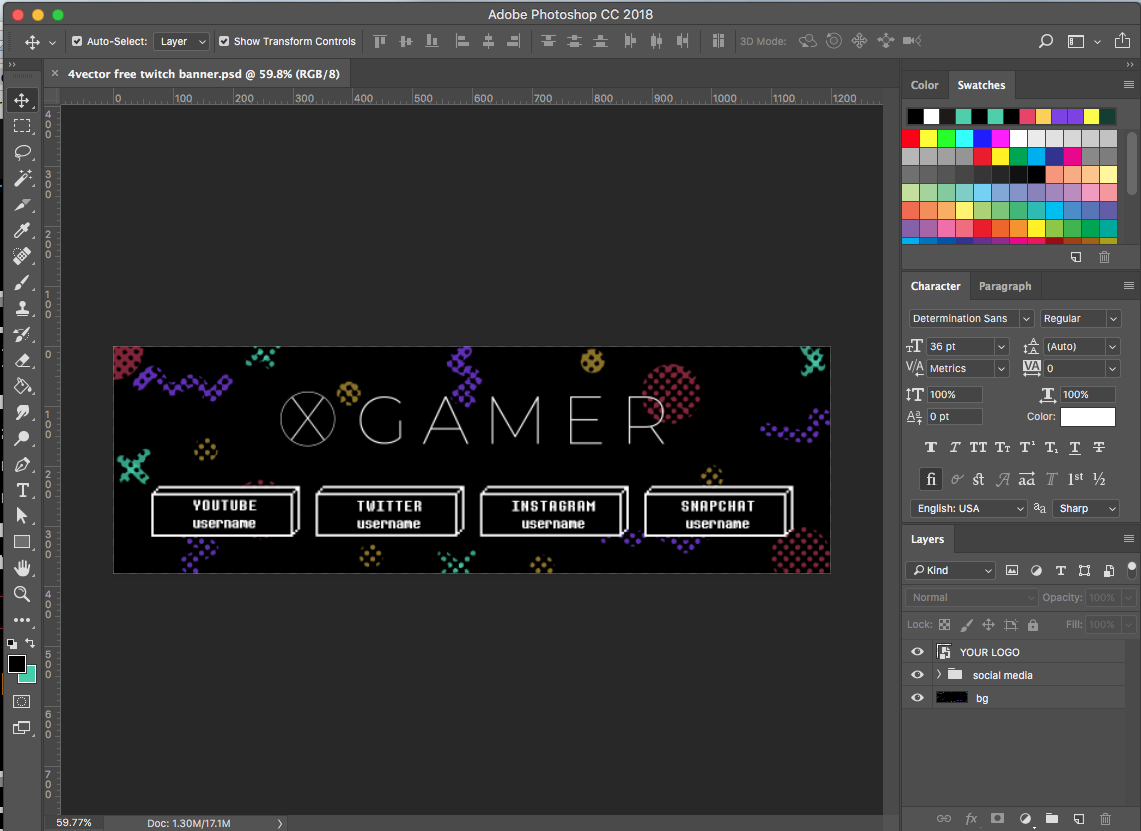This screenshot has height=831, width=1141.
Task: Click the font size 36 pt field
Action: click(x=958, y=346)
